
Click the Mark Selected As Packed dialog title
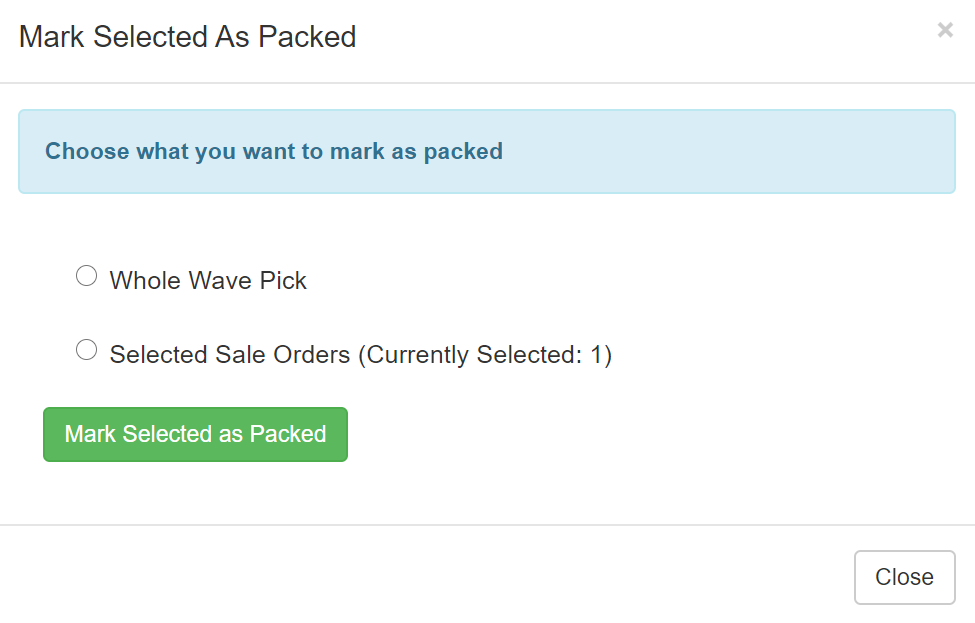click(187, 37)
